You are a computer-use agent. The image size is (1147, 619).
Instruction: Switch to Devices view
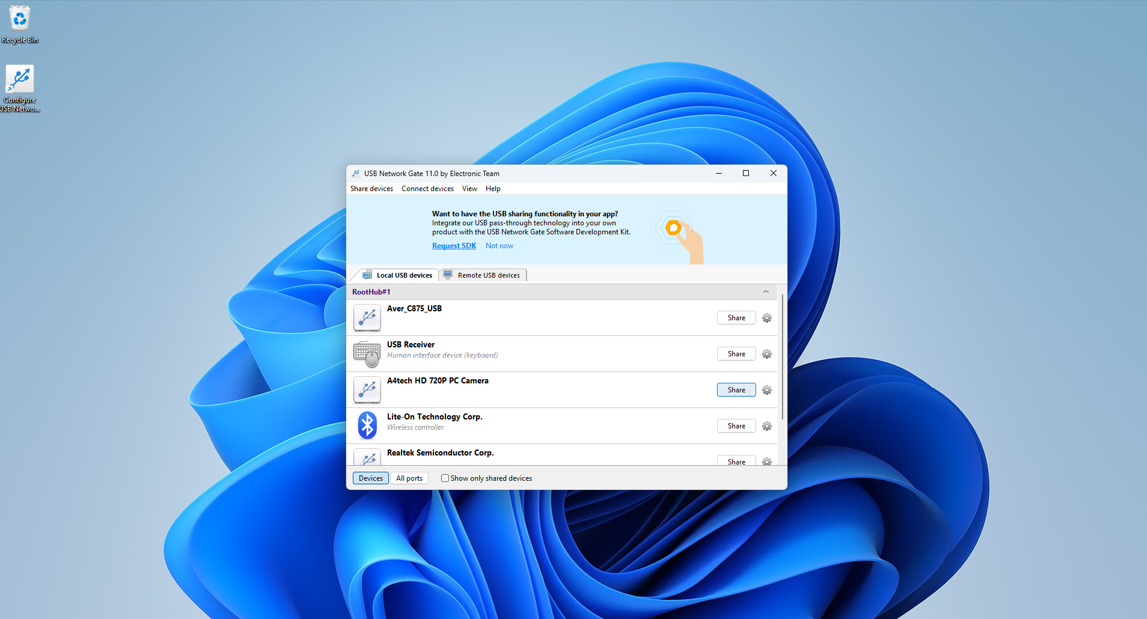click(x=370, y=478)
